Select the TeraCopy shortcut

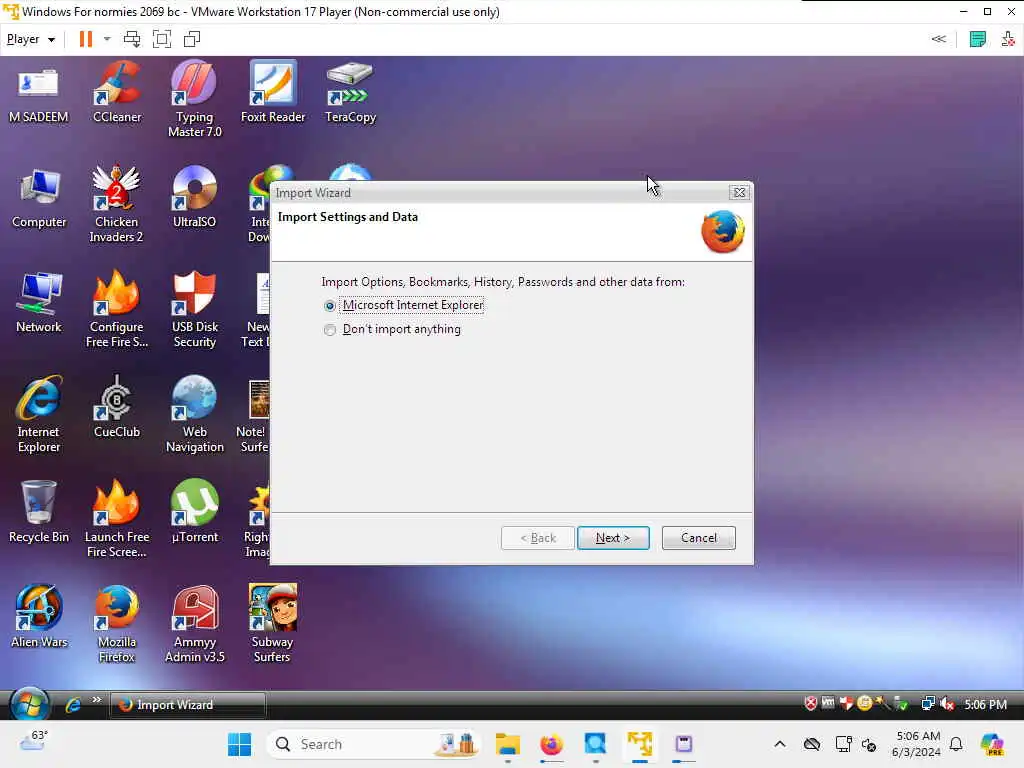coord(351,92)
